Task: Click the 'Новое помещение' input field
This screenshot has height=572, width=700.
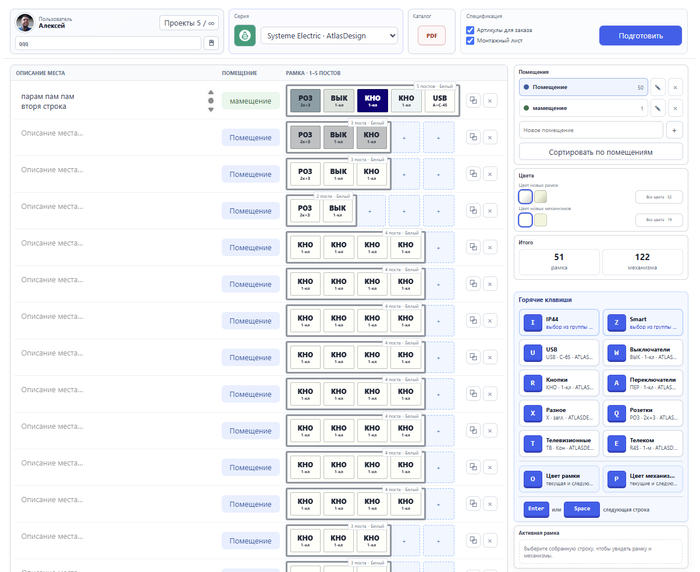Action: [591, 130]
